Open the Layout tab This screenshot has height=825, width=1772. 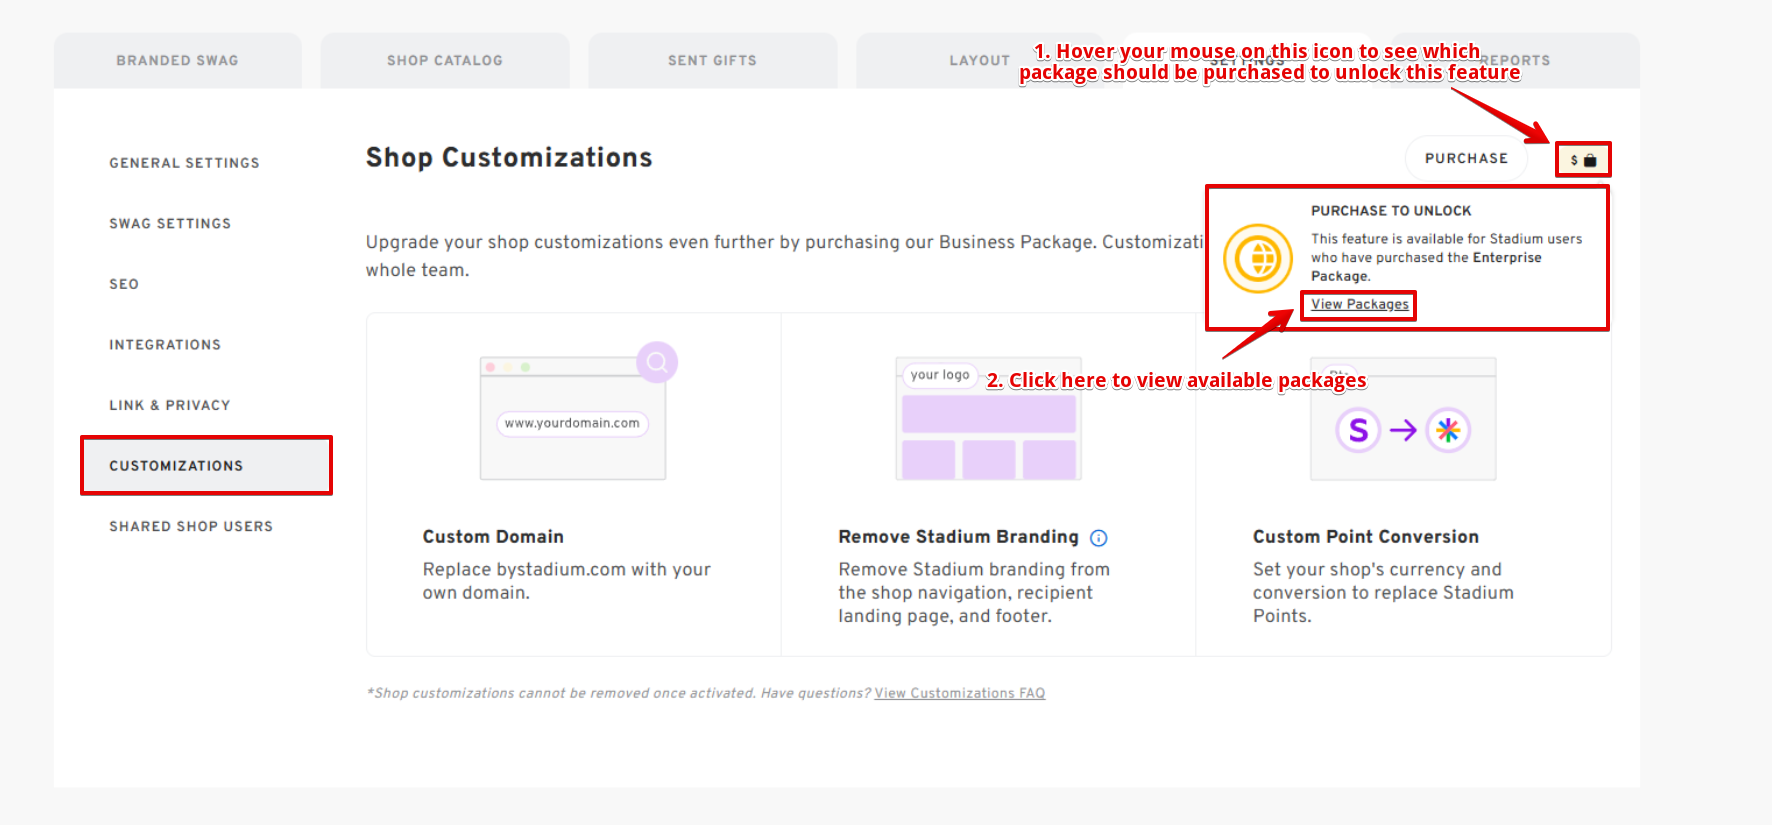pos(979,61)
